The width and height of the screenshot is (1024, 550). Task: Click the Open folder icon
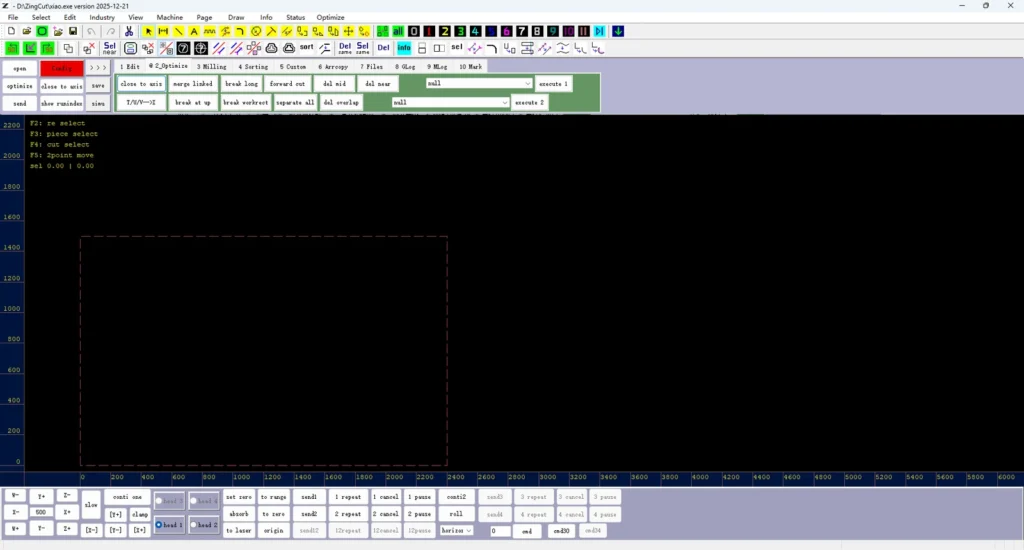click(27, 31)
